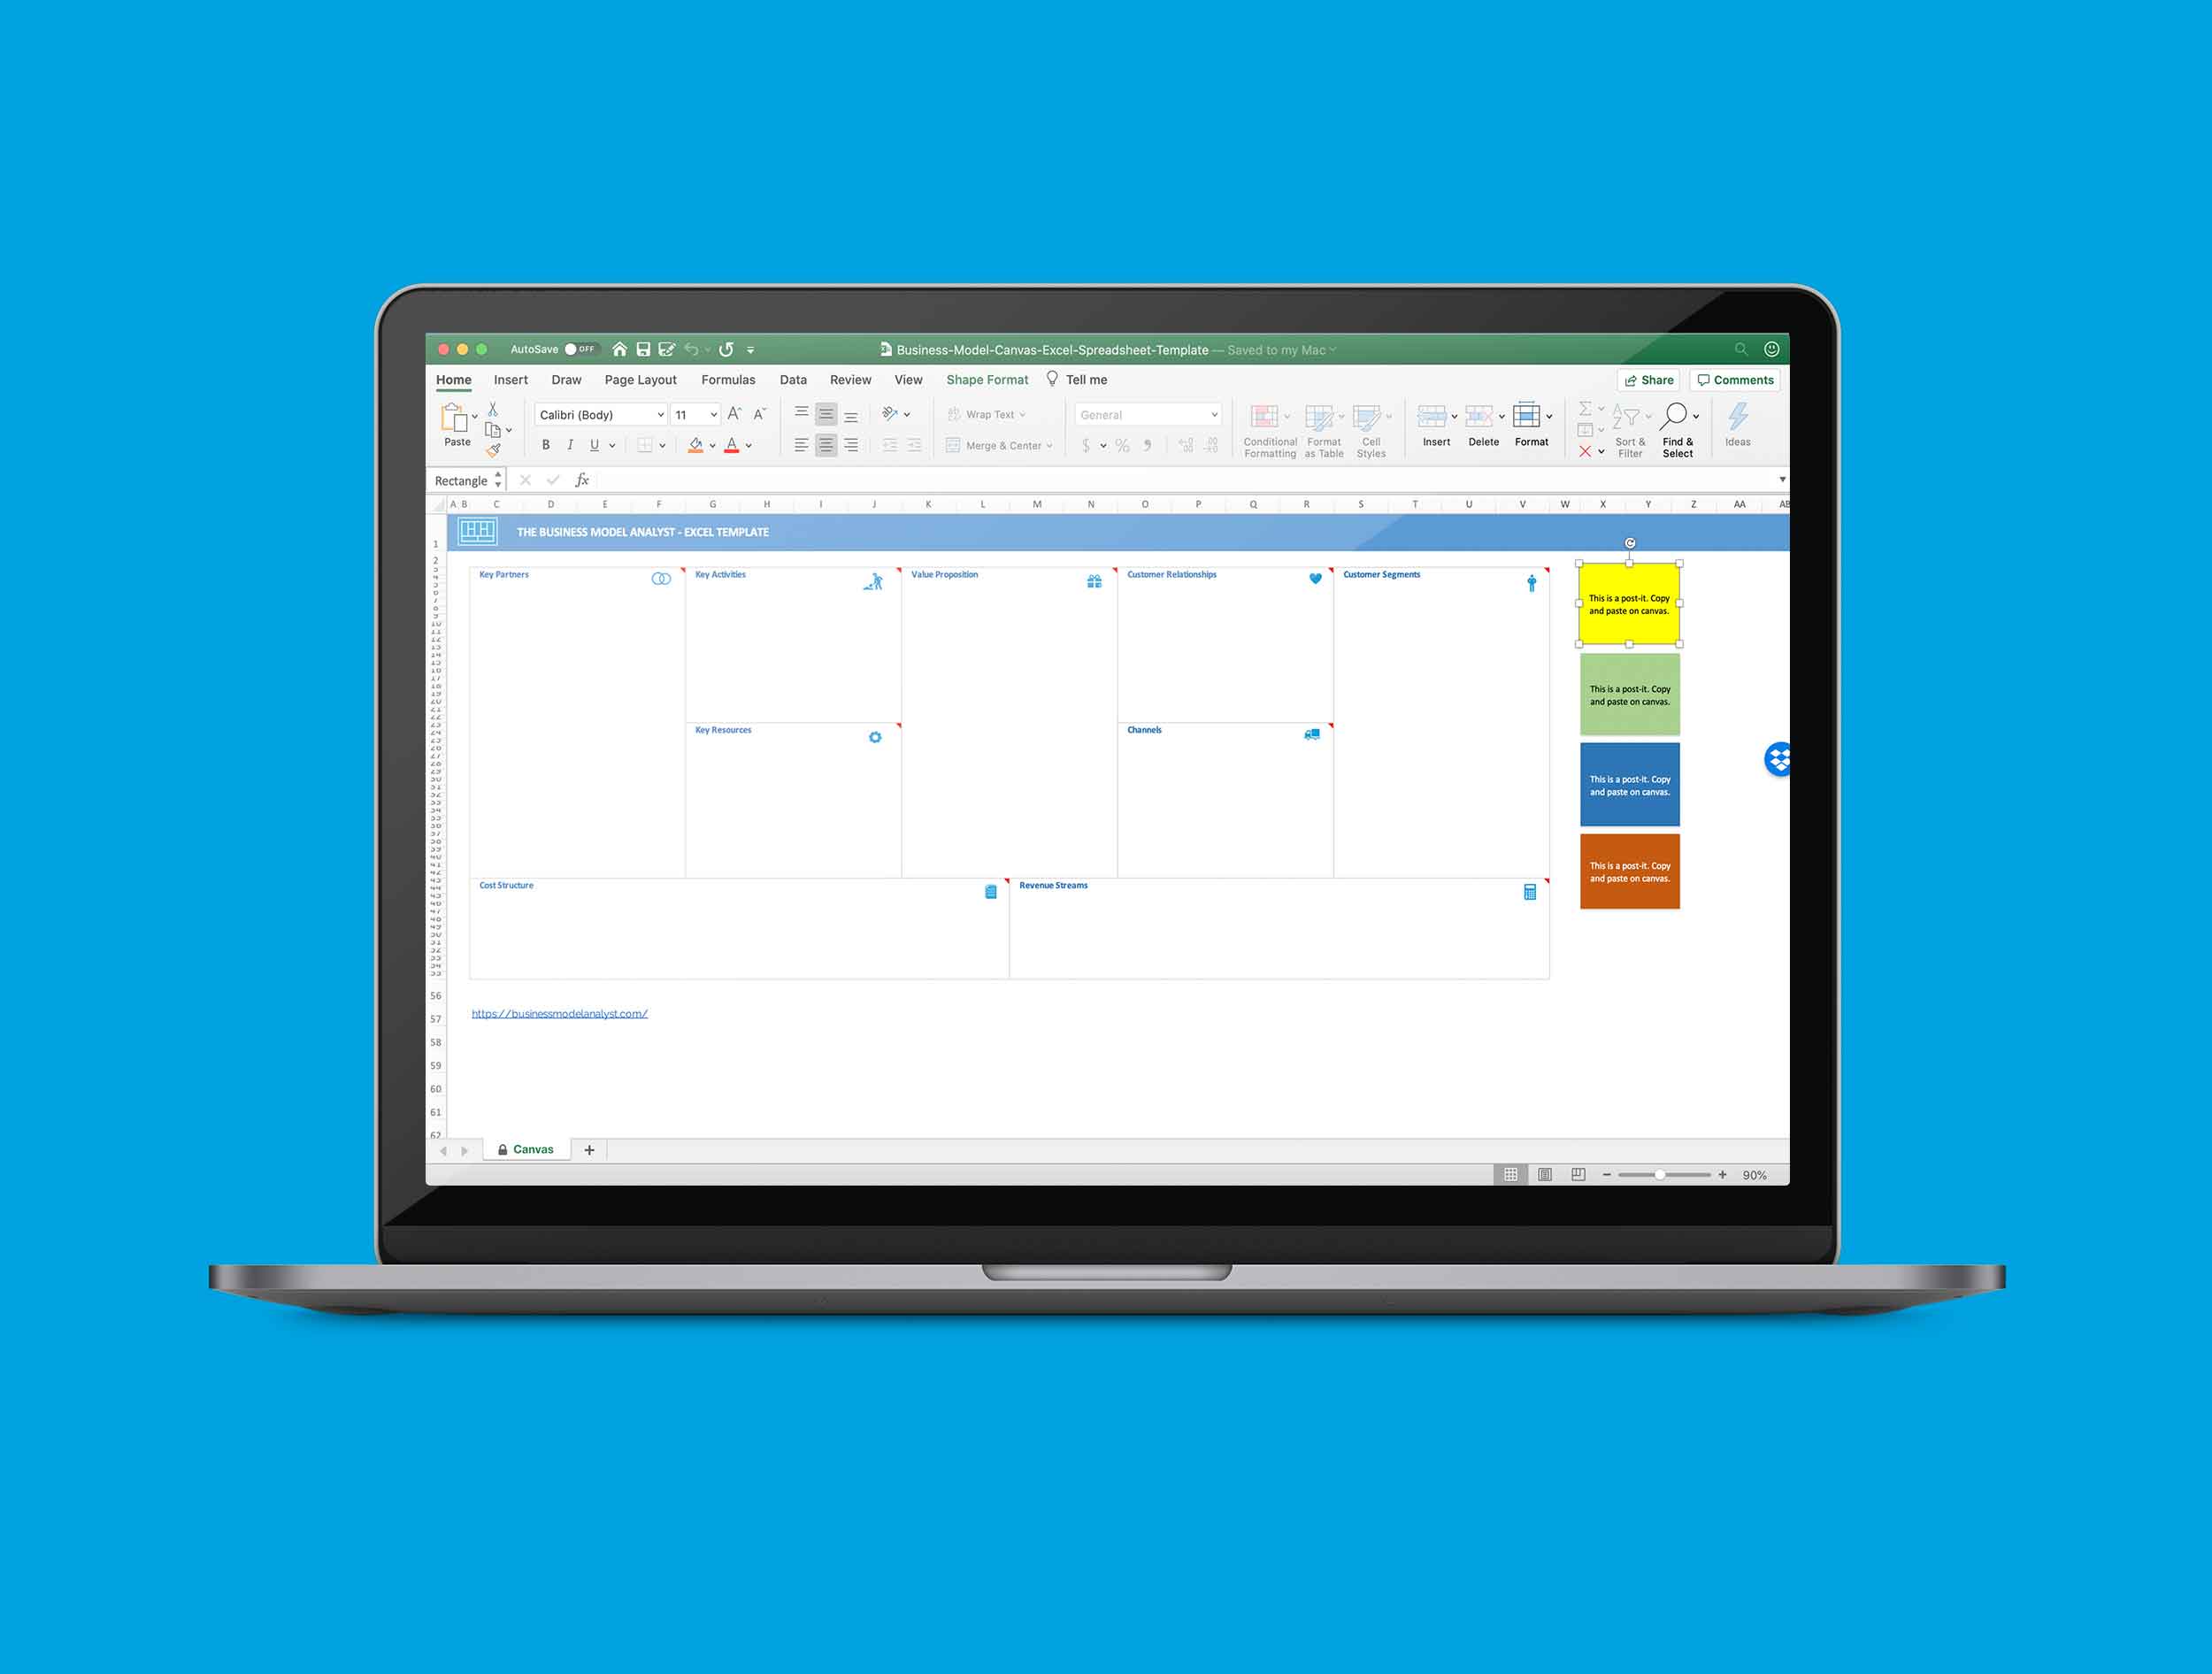
Task: Open businessmodelanalyst.com hyperlink
Action: tap(561, 1013)
